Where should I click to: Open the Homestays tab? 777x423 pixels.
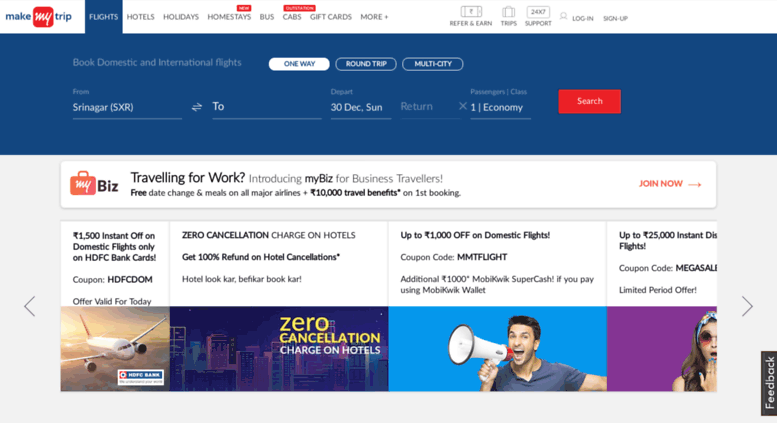pos(229,17)
